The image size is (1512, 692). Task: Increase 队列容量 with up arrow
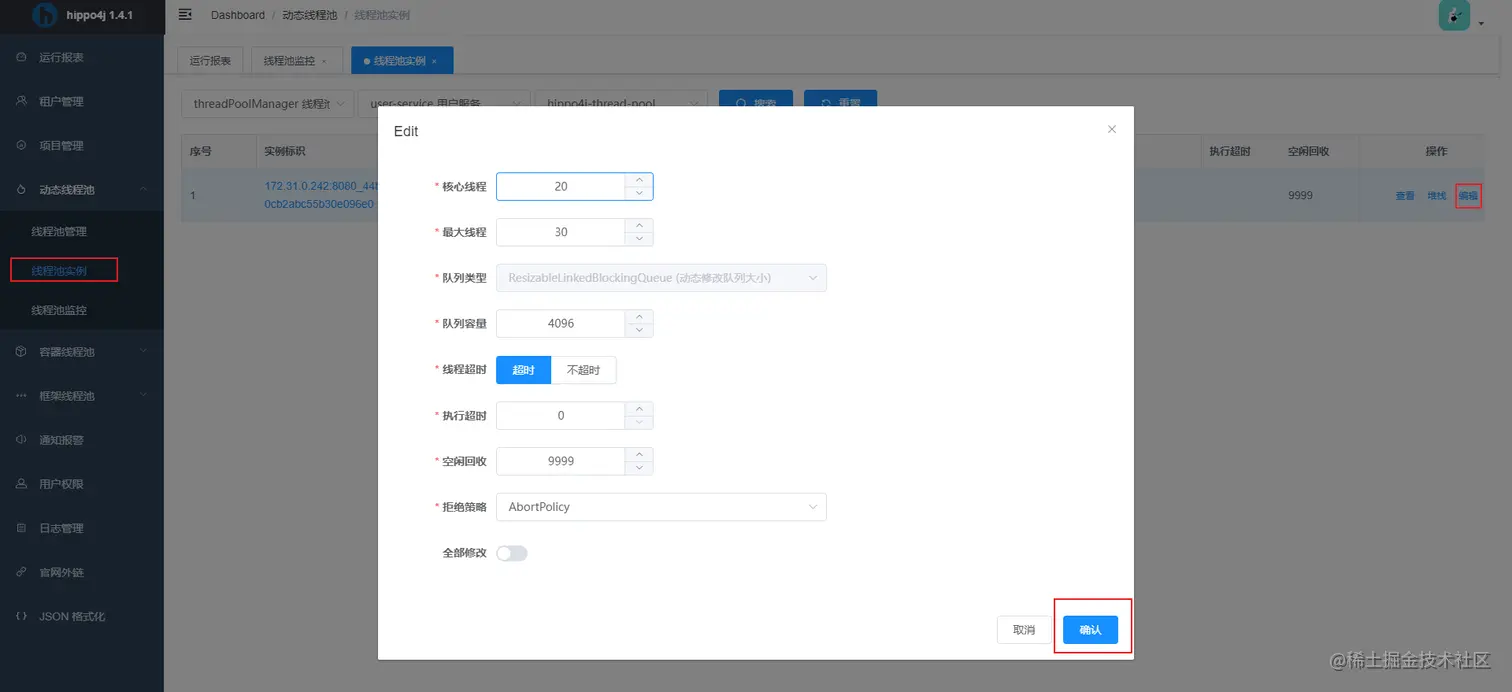coord(639,317)
